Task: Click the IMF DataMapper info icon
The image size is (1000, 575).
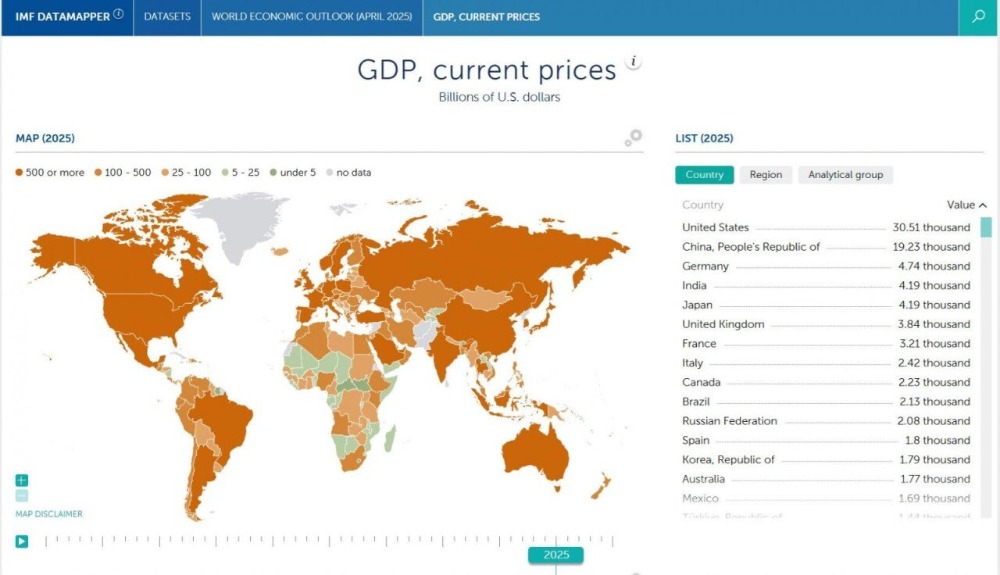Action: (x=119, y=15)
